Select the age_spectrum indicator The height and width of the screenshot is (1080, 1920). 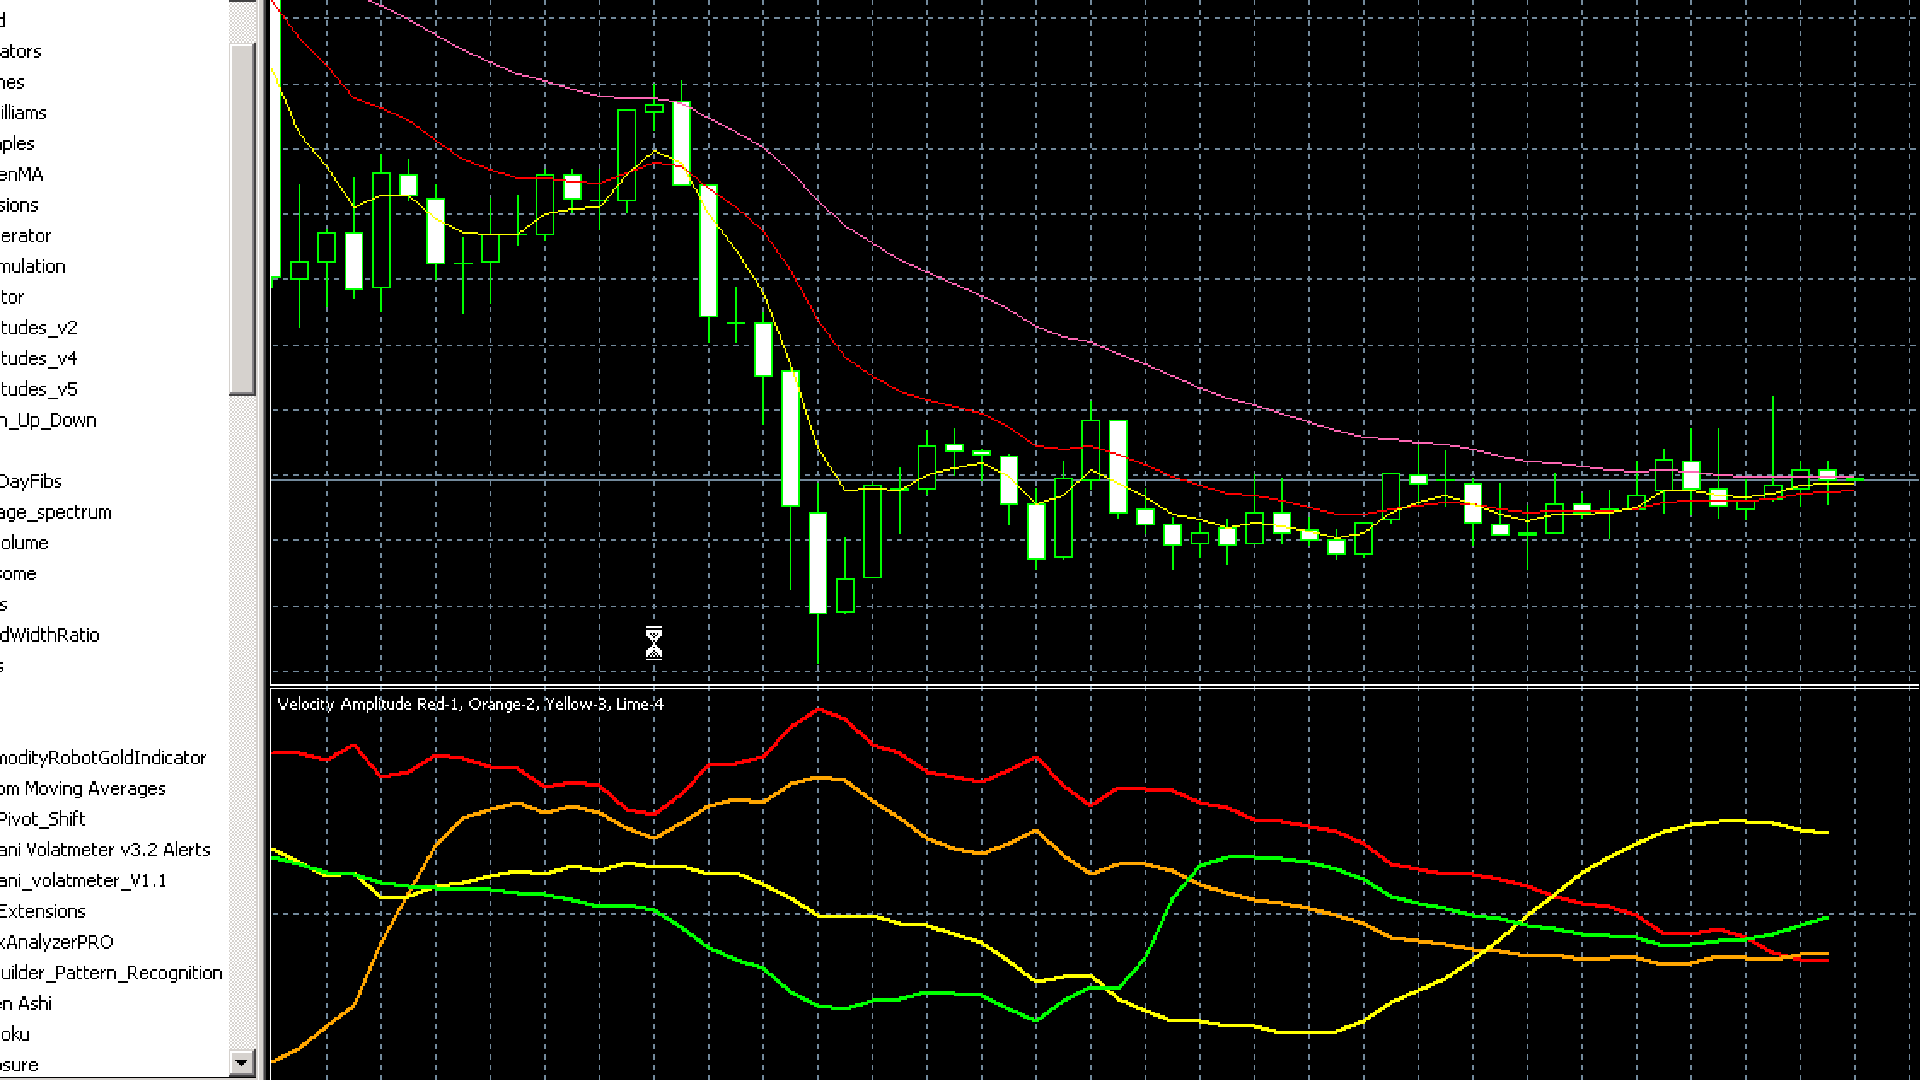pos(56,512)
